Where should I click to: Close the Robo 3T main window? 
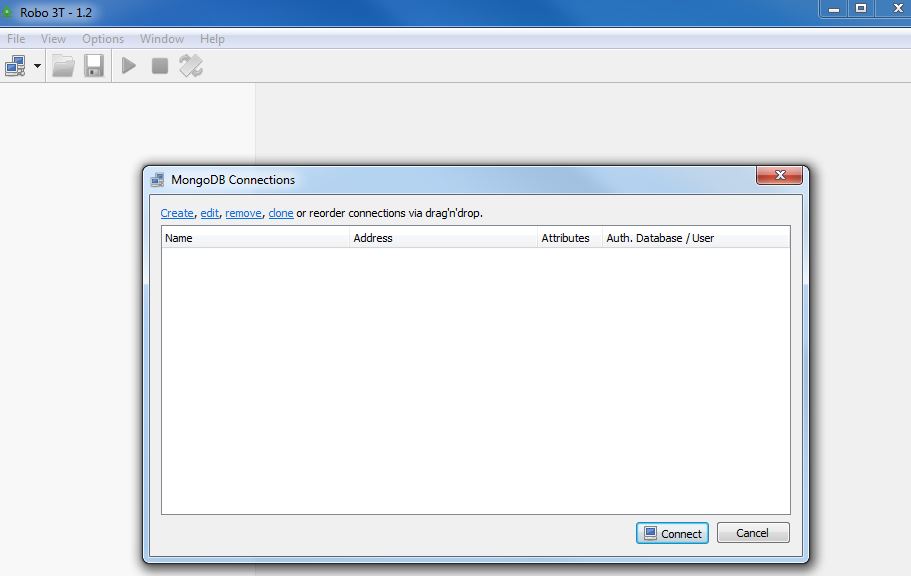897,9
